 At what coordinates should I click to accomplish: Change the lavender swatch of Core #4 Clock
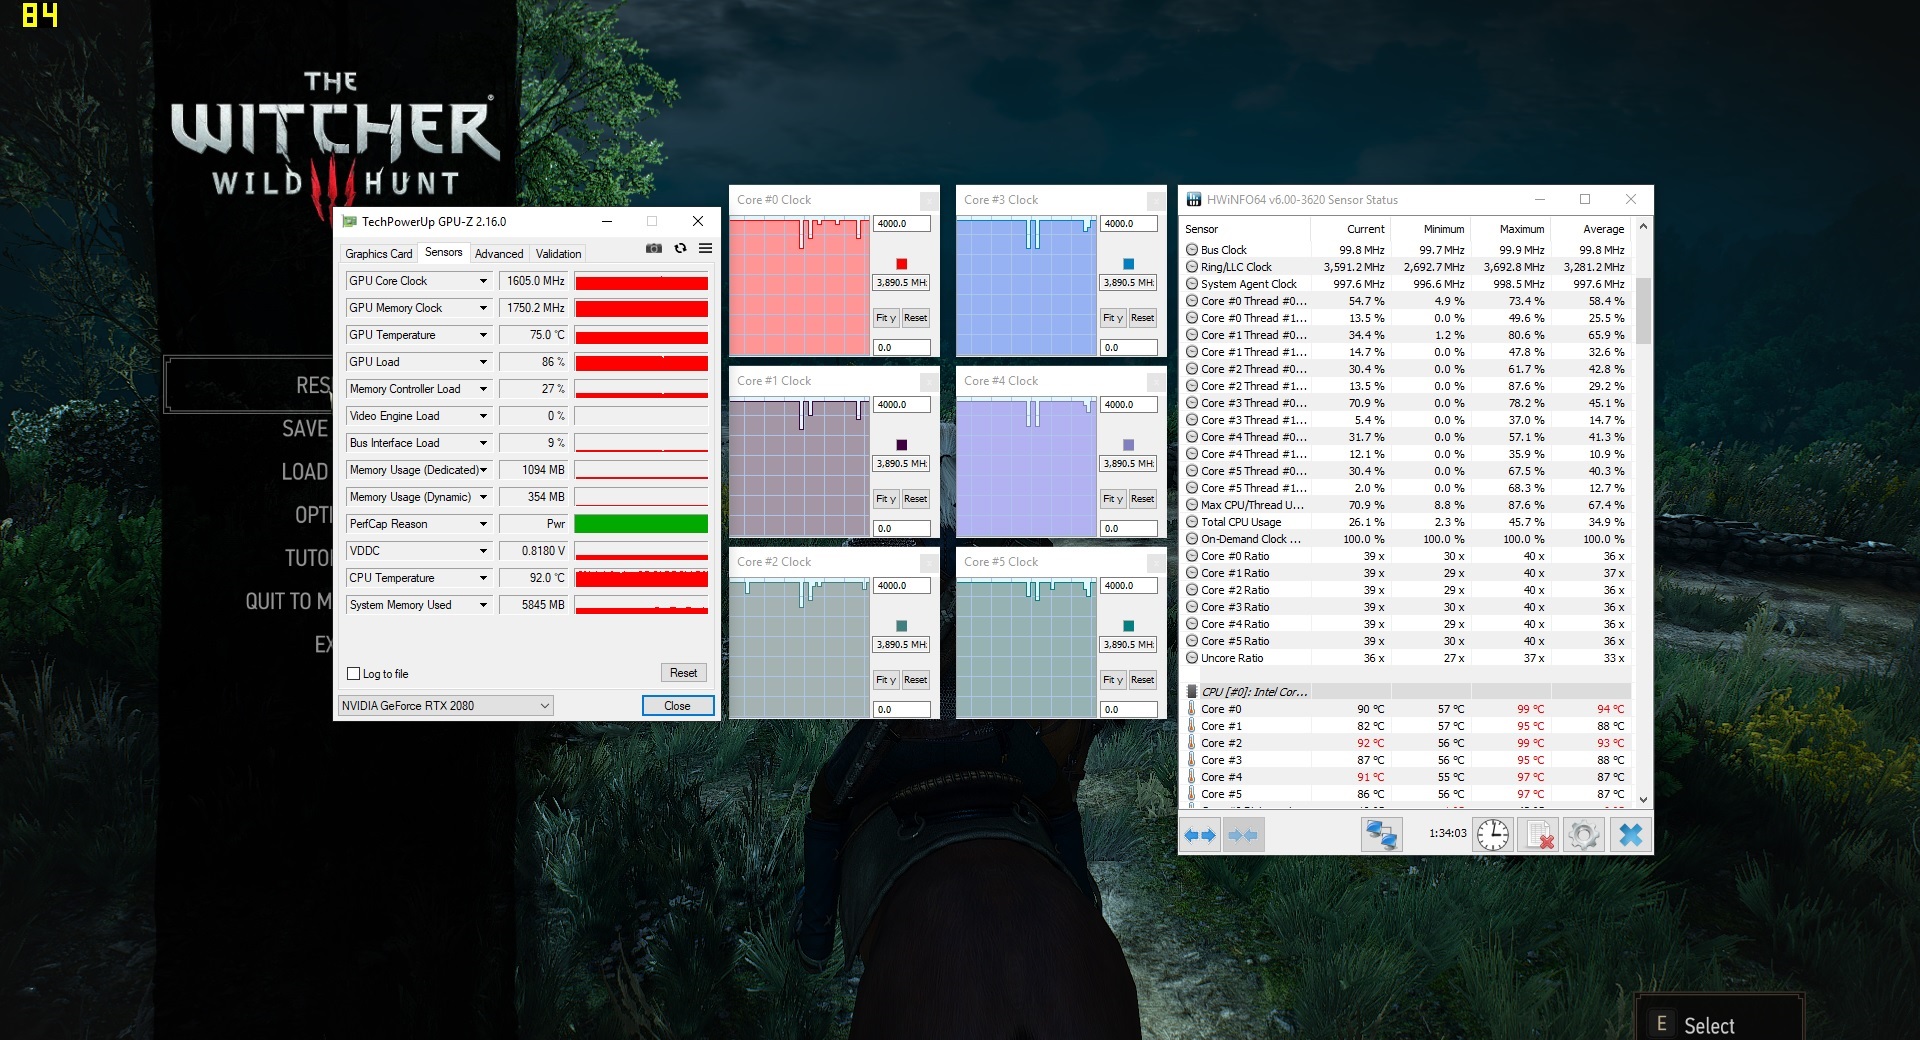1128,445
